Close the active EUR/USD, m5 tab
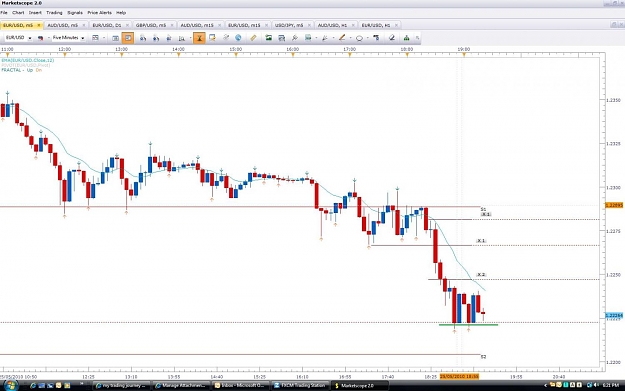 [x=39, y=25]
